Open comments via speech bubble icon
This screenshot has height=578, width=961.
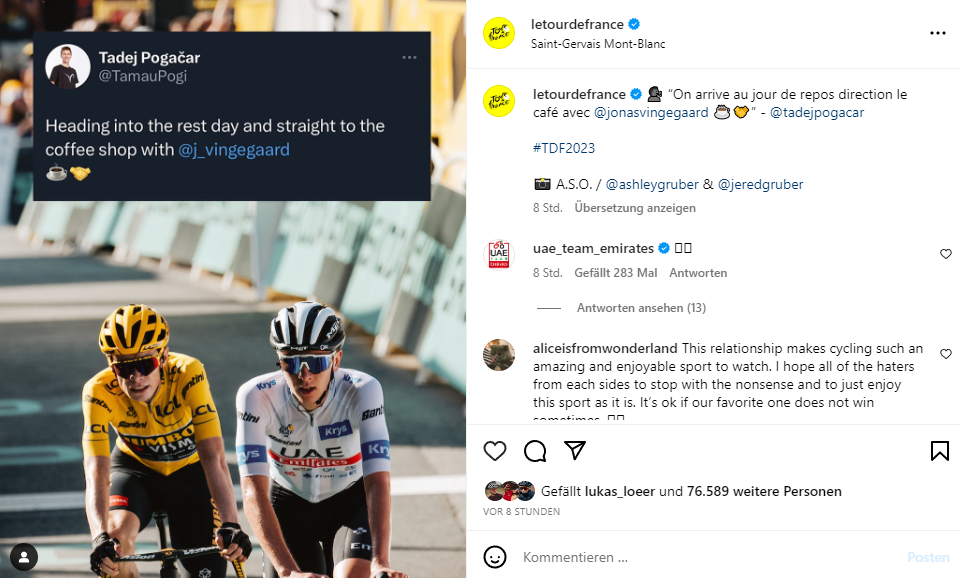535,451
